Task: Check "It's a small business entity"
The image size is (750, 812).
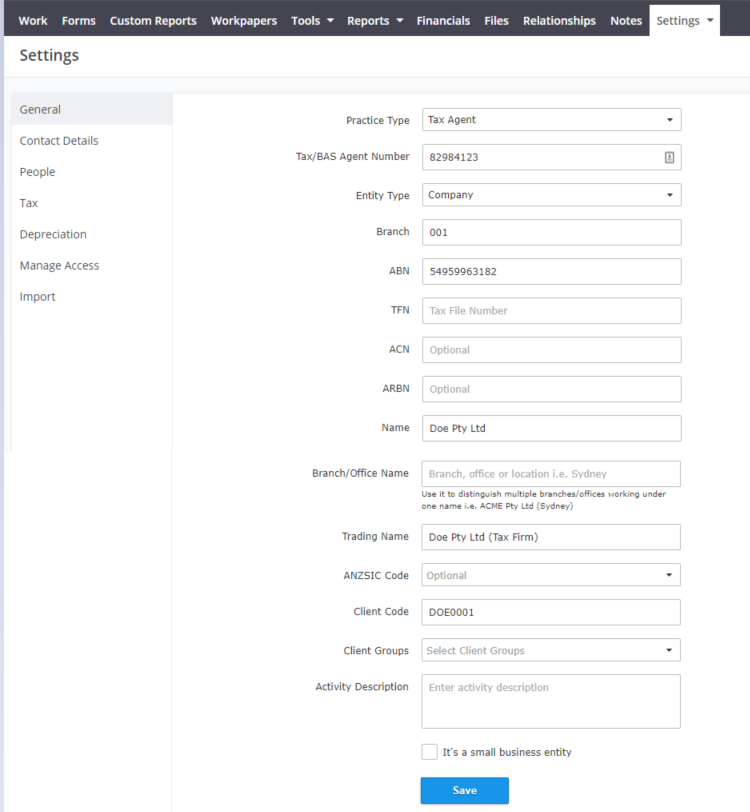Action: coord(429,751)
